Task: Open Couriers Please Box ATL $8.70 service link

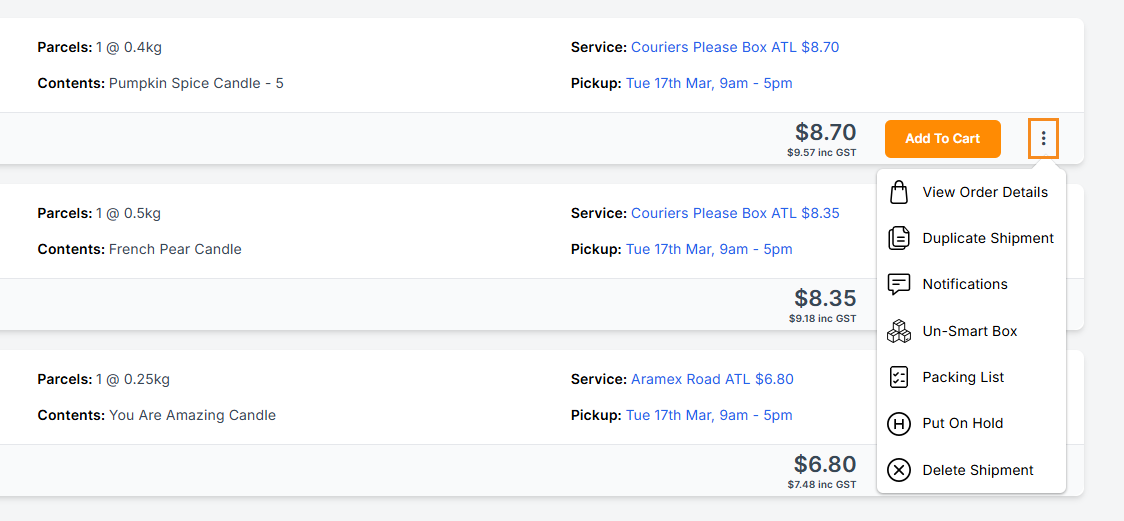Action: point(735,47)
